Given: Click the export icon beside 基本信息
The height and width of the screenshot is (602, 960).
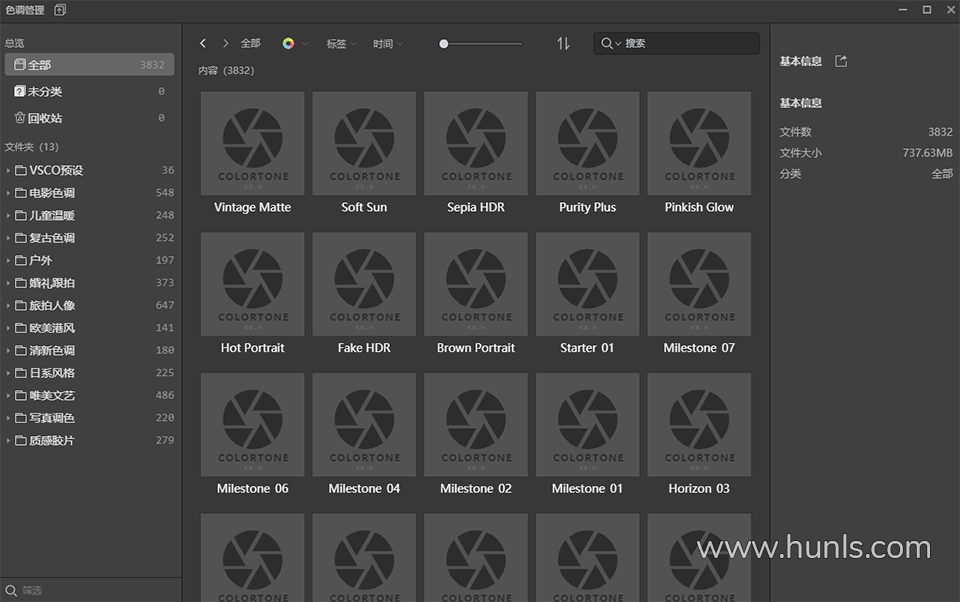Looking at the screenshot, I should pyautogui.click(x=841, y=61).
